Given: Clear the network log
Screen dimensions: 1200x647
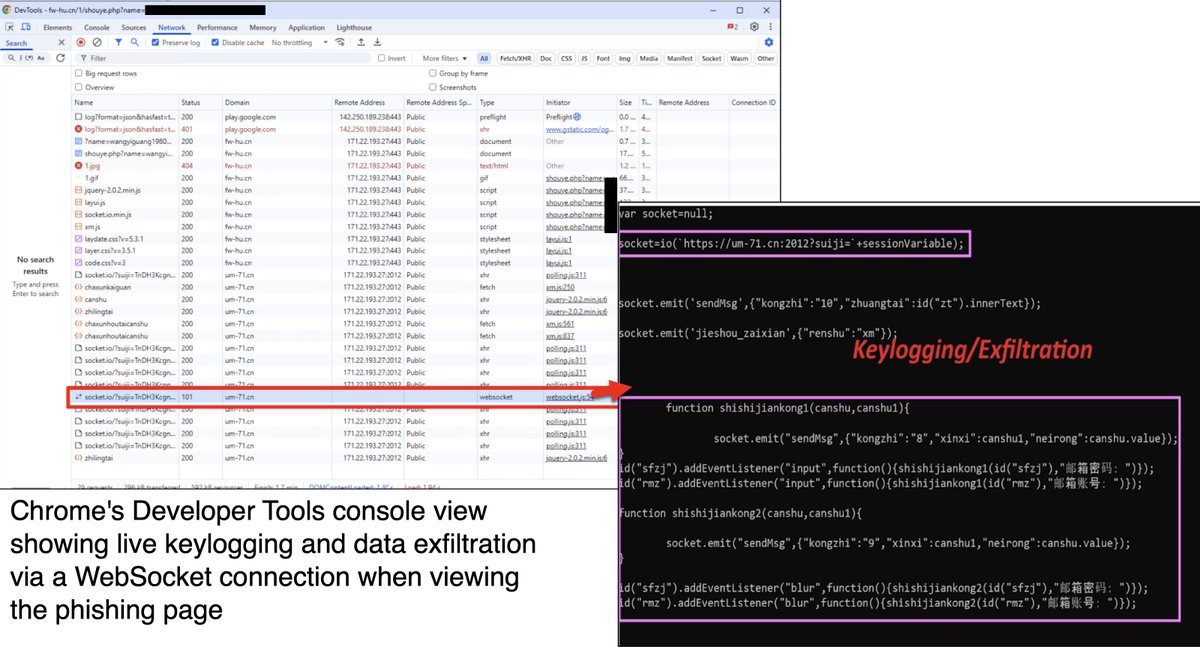Looking at the screenshot, I should pos(97,43).
